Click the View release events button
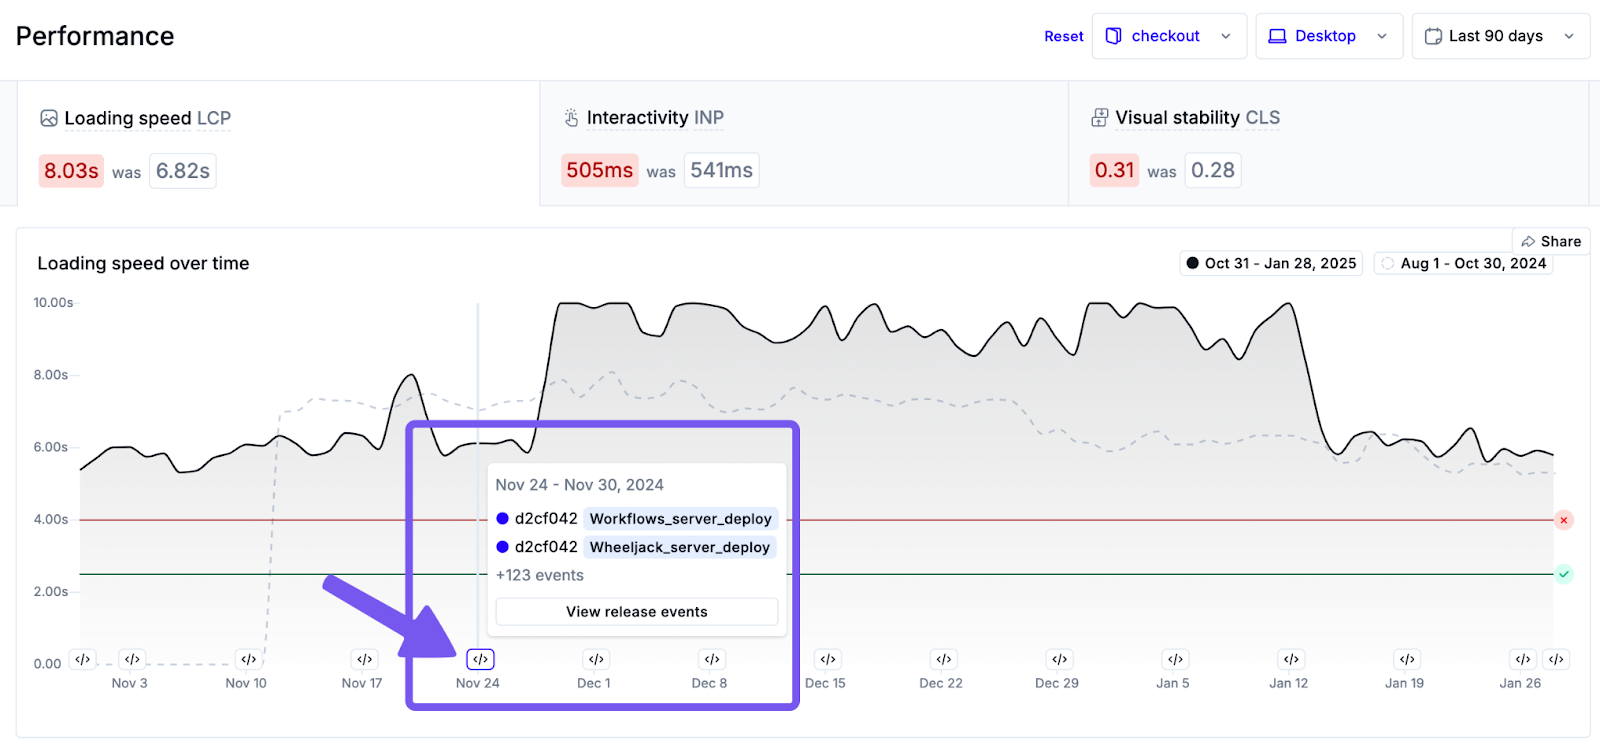Viewport: 1600px width, 750px height. pyautogui.click(x=637, y=612)
